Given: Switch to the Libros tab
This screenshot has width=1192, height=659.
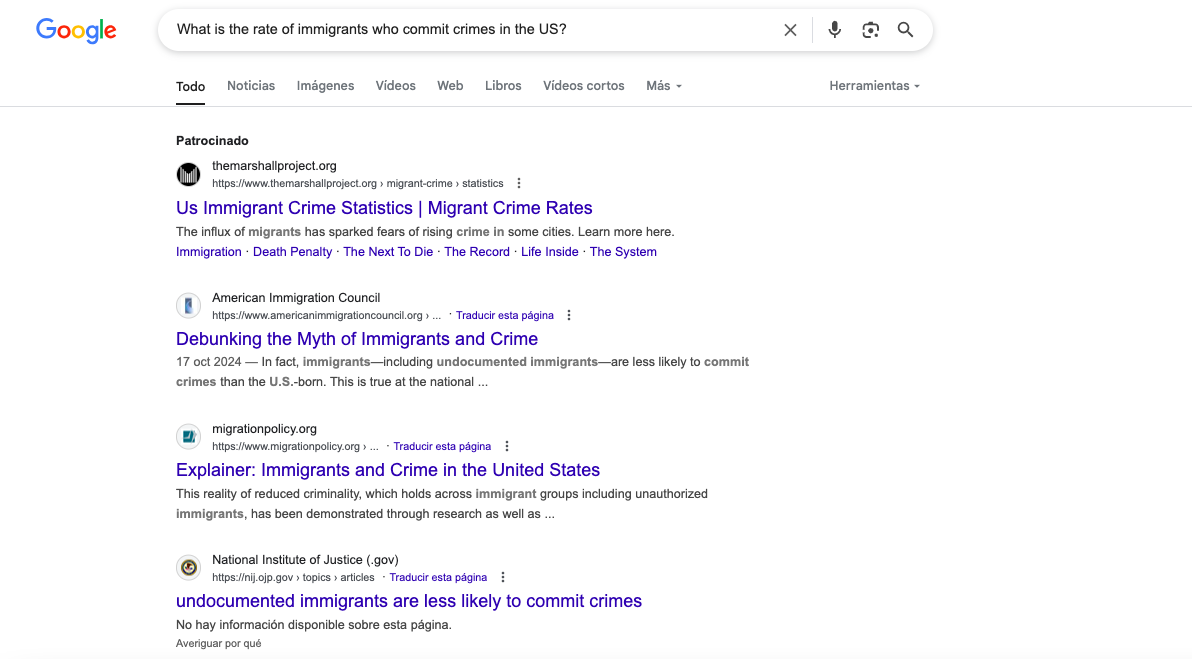Looking at the screenshot, I should pyautogui.click(x=503, y=86).
